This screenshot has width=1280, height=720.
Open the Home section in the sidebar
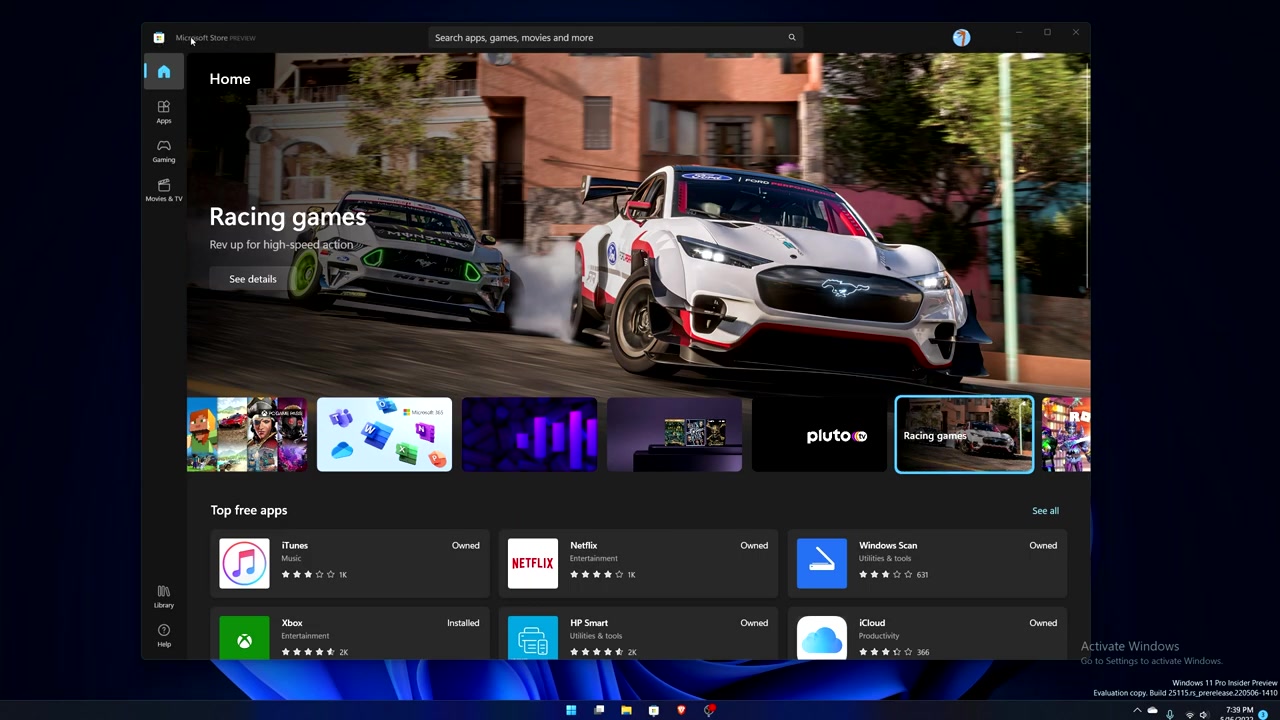pos(164,72)
